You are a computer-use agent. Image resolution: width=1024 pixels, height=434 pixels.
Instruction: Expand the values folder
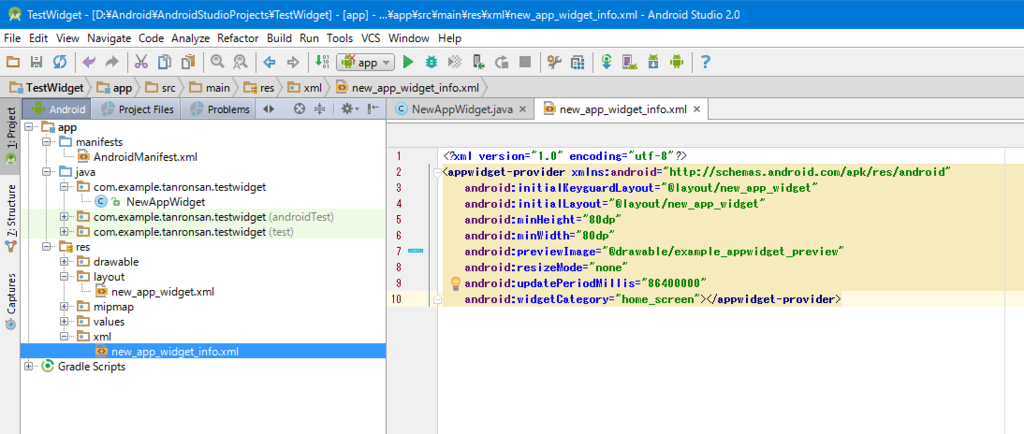point(64,322)
